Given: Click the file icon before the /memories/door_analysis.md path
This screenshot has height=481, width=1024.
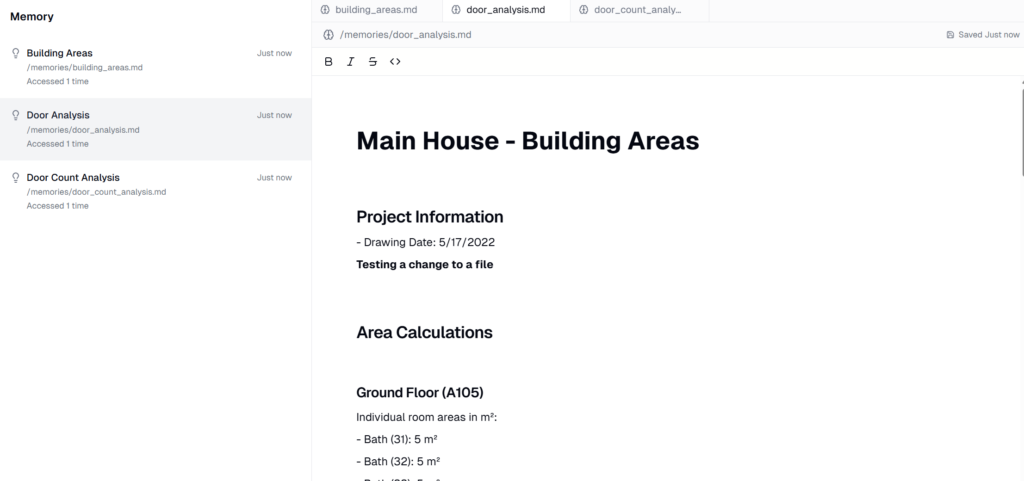Looking at the screenshot, I should click(328, 35).
